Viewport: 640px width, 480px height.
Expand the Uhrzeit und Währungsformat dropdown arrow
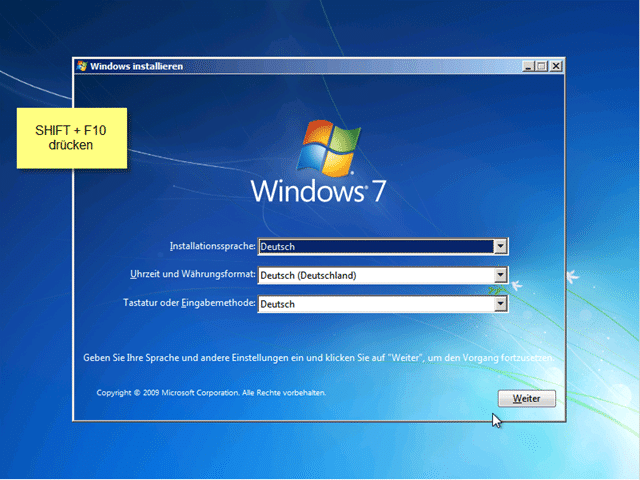pyautogui.click(x=500, y=275)
